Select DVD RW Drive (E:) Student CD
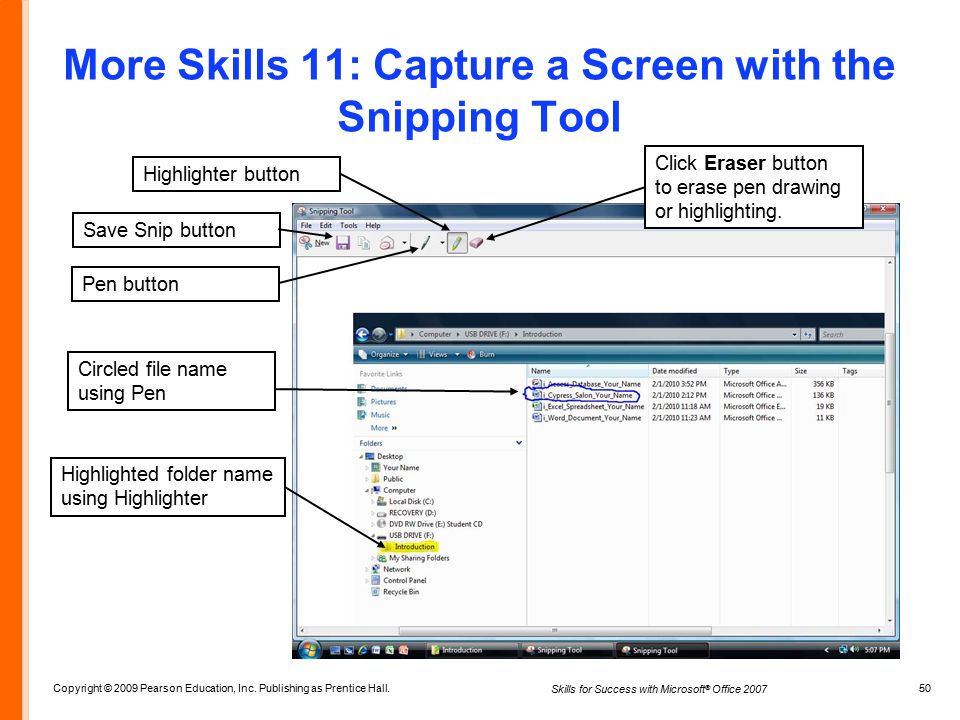 coord(435,524)
